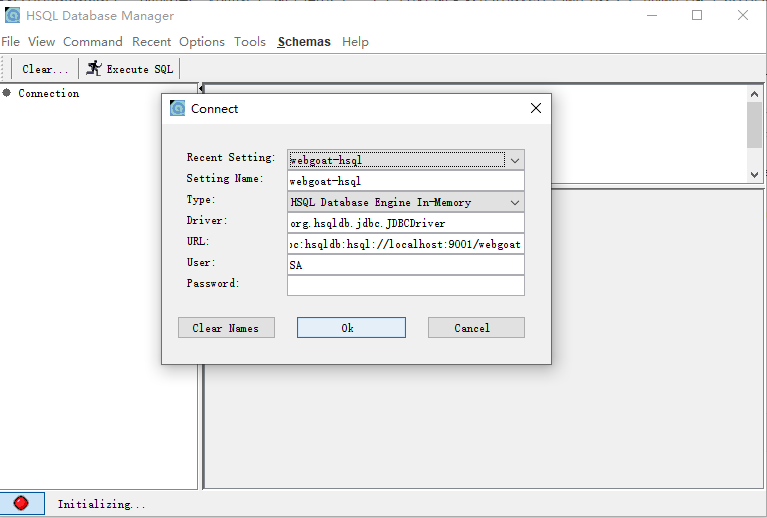Screen dimensions: 767x518
Task: Open the Help menu
Action: [x=355, y=42]
